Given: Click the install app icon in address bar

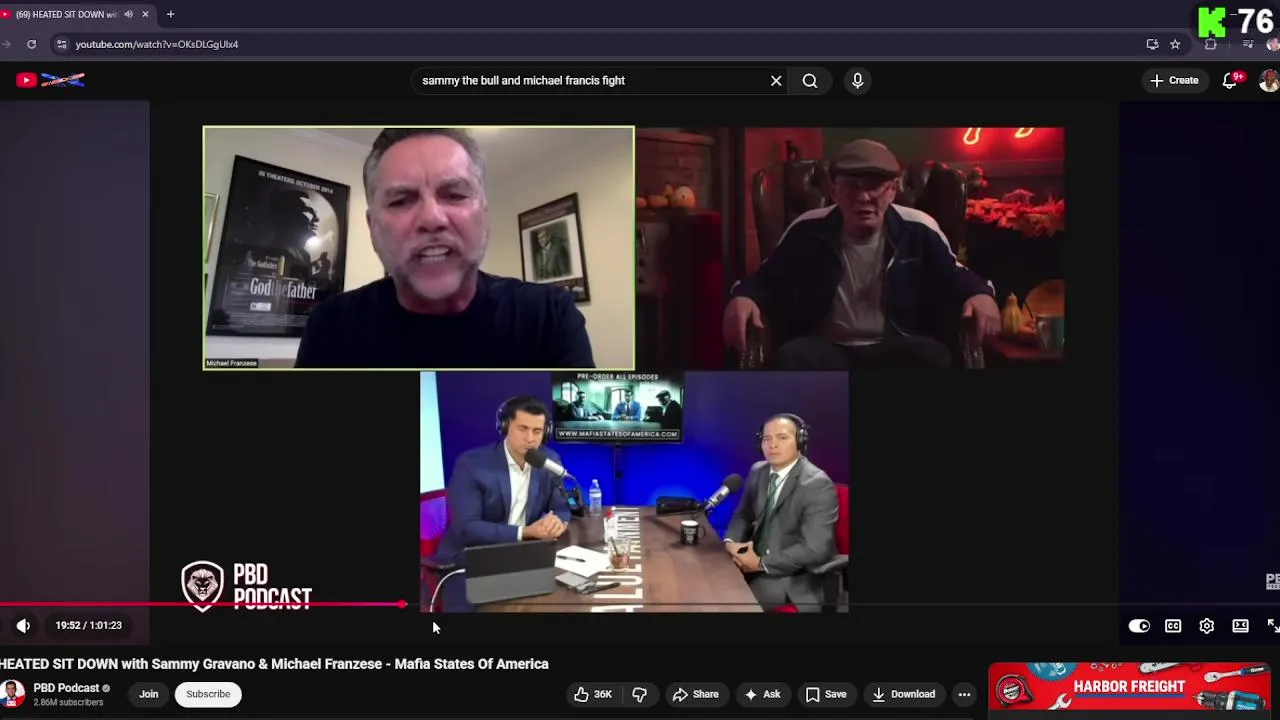Looking at the screenshot, I should 1152,44.
